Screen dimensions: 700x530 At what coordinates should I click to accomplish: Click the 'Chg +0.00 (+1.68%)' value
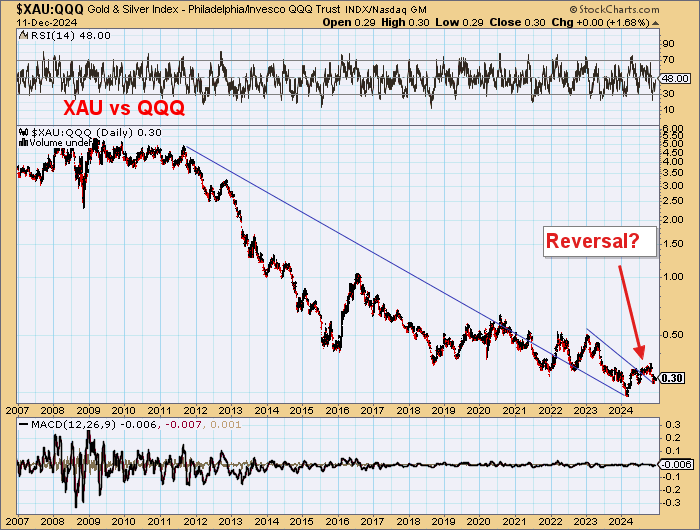[x=600, y=22]
